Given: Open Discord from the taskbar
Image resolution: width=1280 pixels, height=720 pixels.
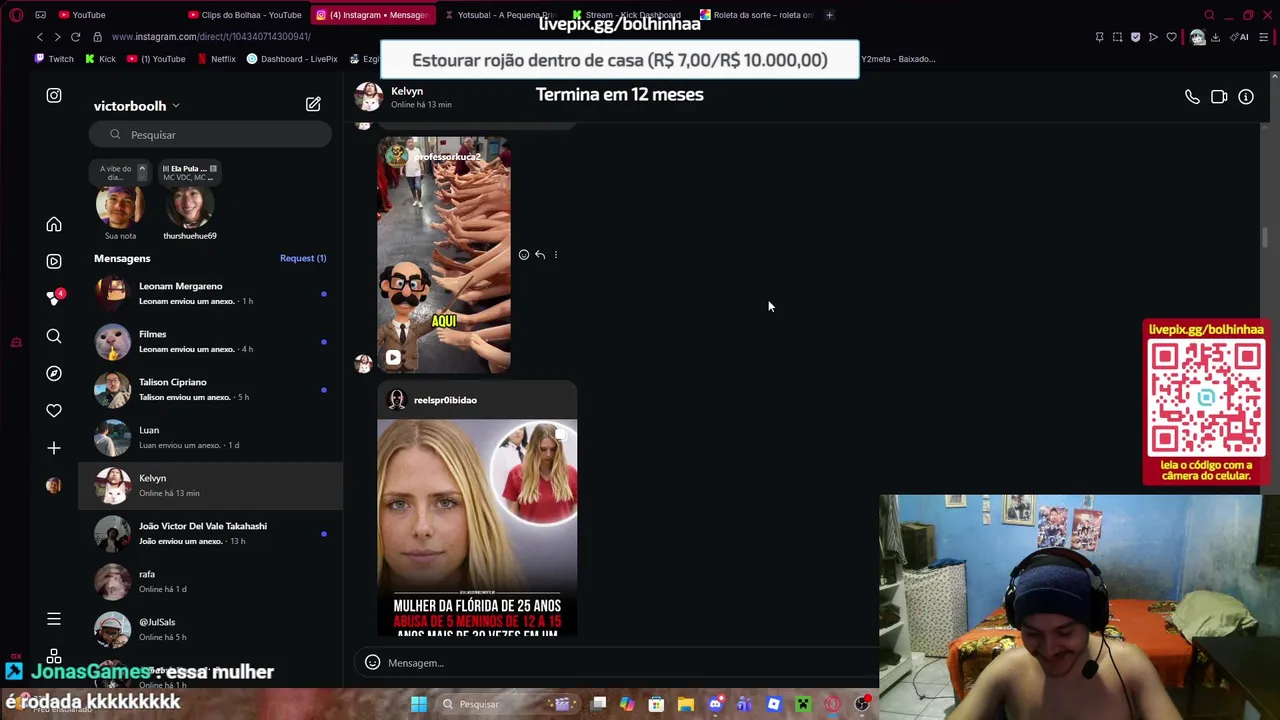Looking at the screenshot, I should pyautogui.click(x=715, y=704).
